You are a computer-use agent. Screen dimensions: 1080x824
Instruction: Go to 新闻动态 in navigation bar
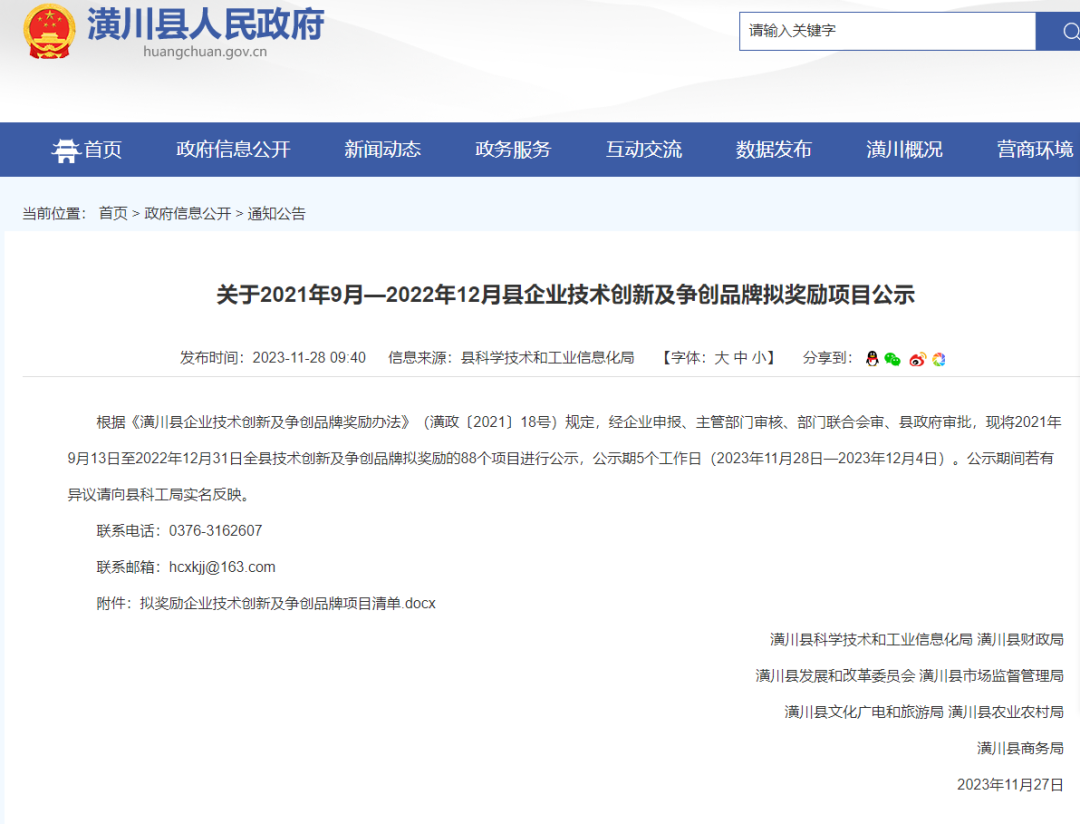[382, 150]
